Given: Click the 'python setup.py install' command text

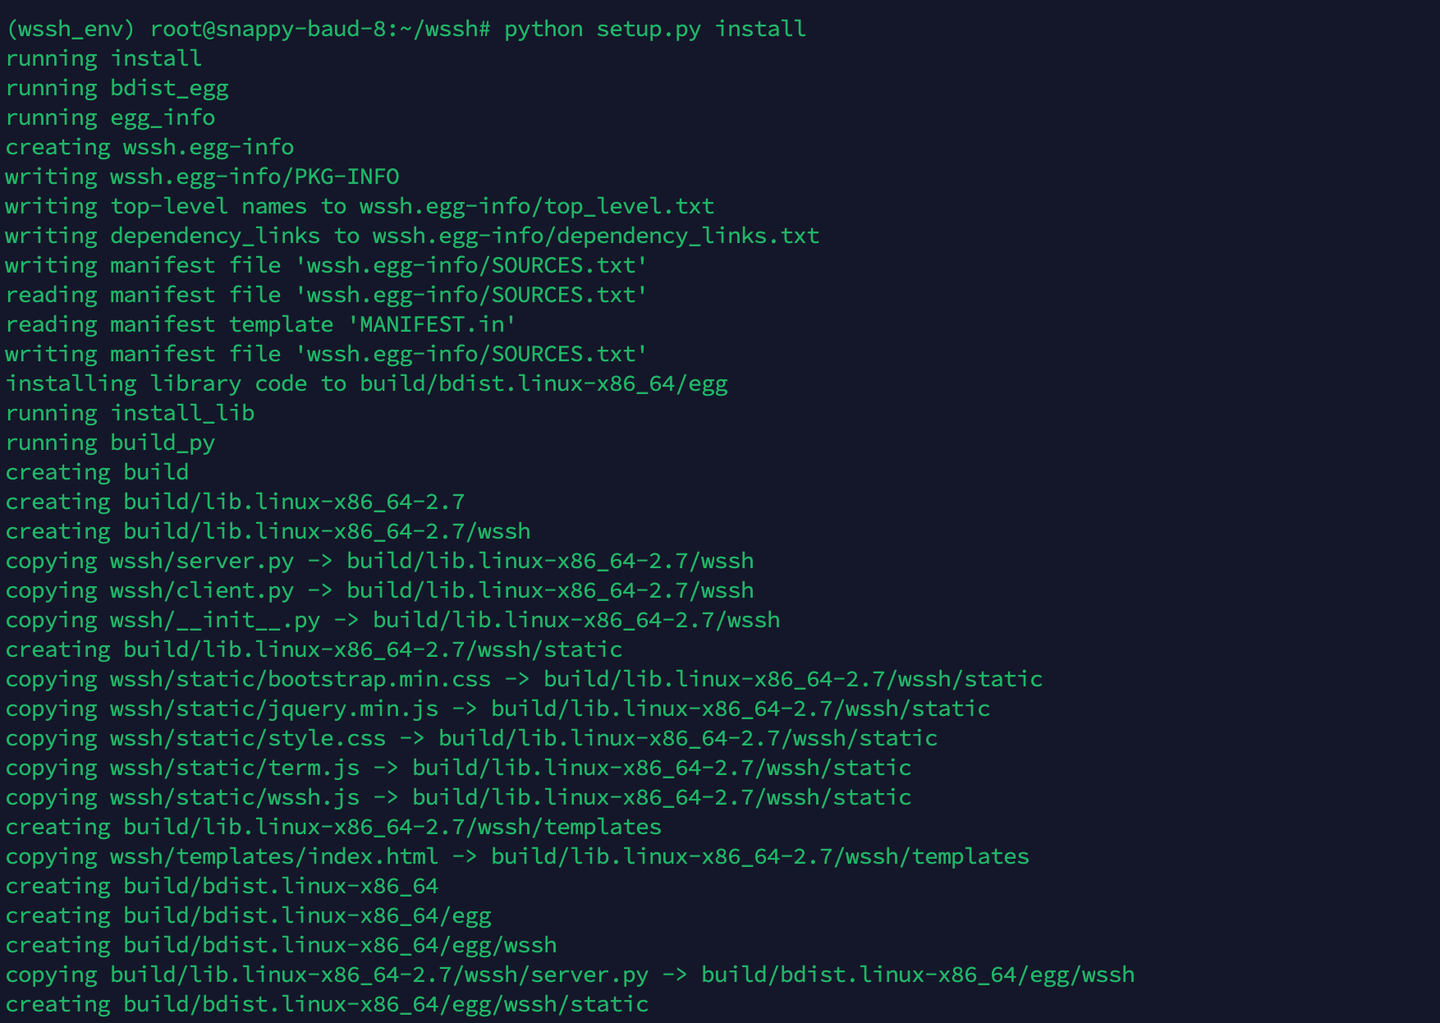Looking at the screenshot, I should pyautogui.click(x=654, y=29).
